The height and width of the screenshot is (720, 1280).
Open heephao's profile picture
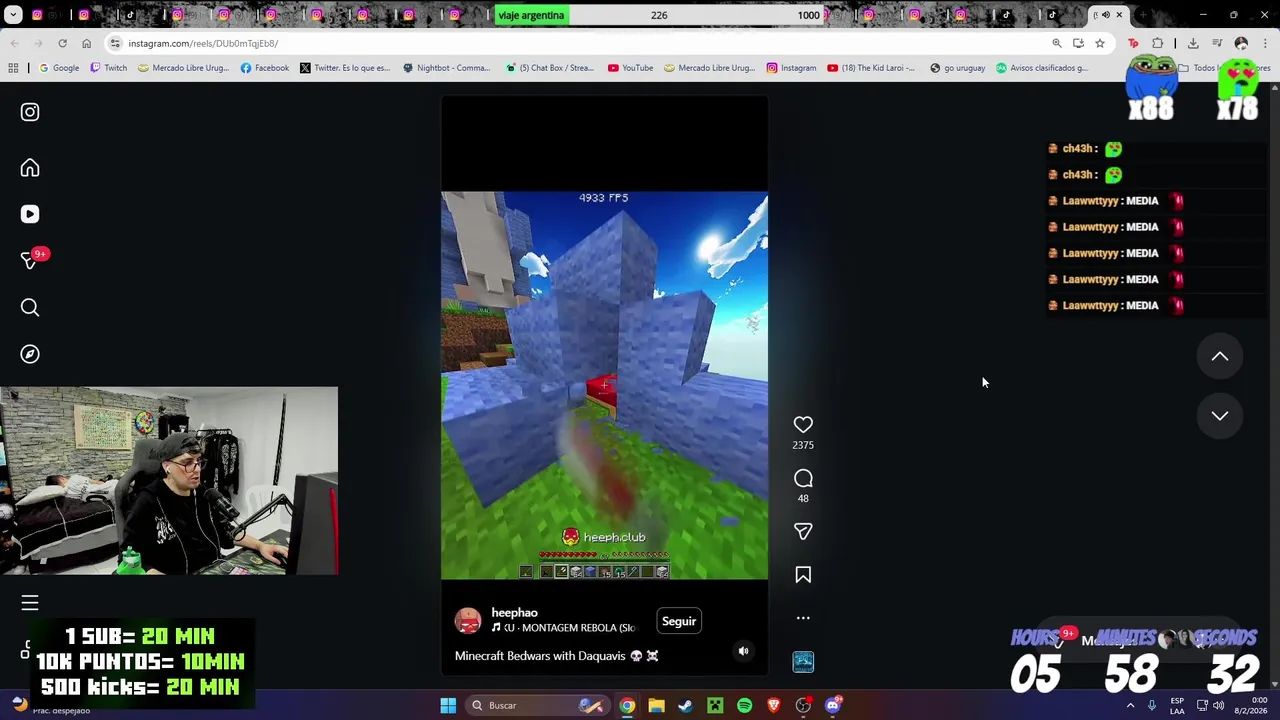click(x=468, y=620)
